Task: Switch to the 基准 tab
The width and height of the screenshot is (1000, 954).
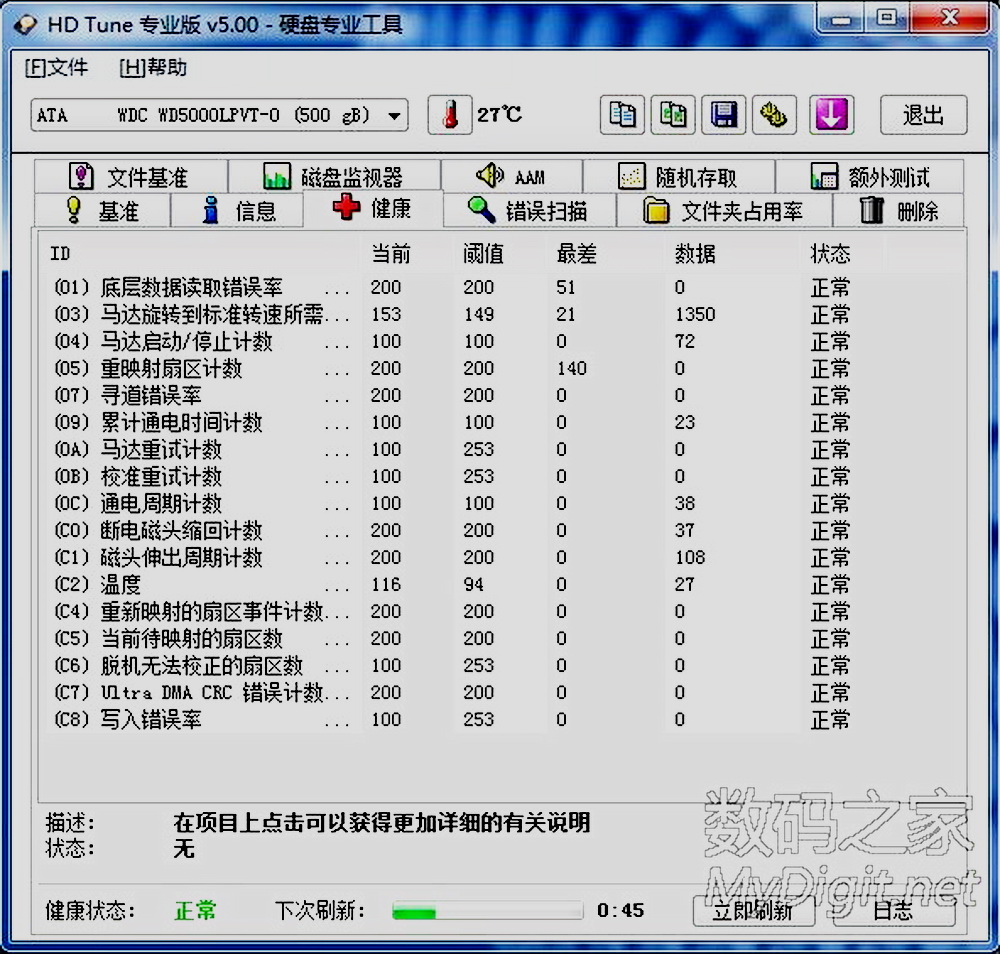Action: coord(102,210)
